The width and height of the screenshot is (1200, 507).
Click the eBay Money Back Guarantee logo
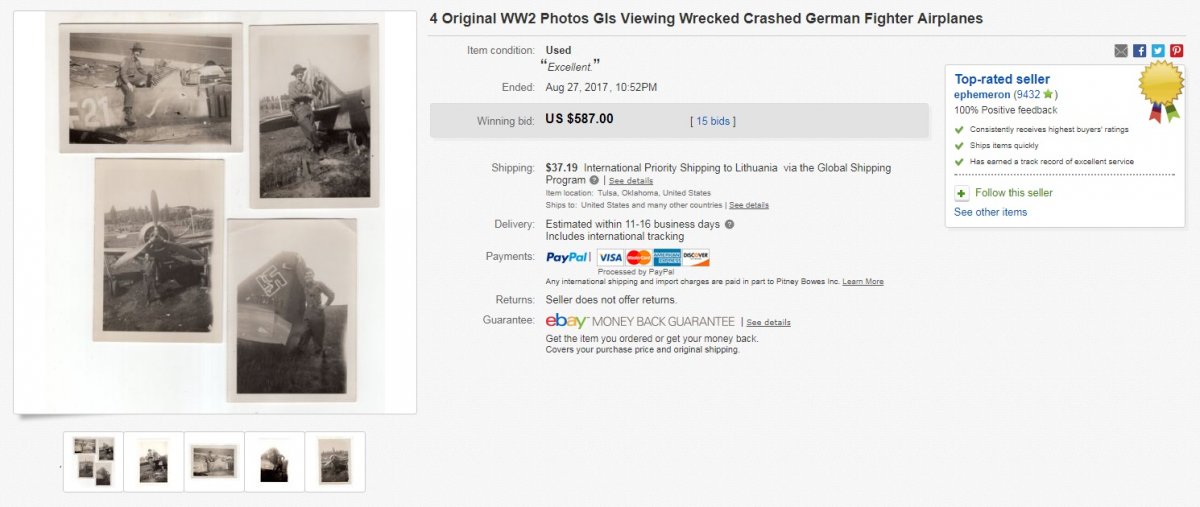click(x=640, y=321)
